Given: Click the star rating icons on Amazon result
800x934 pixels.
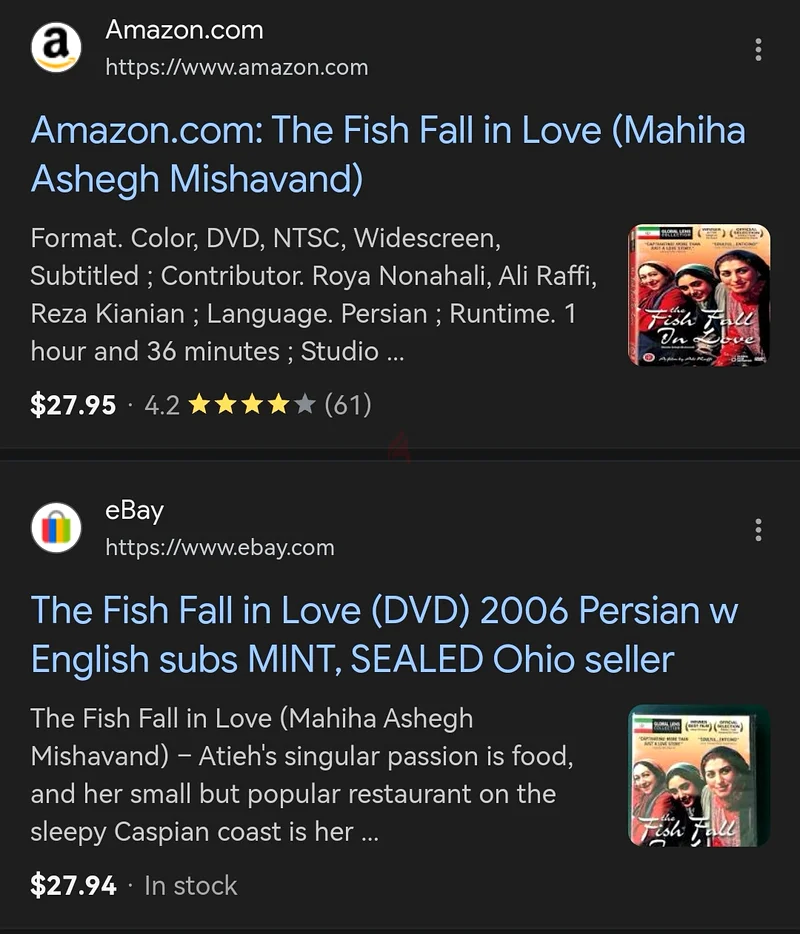Looking at the screenshot, I should pos(251,405).
